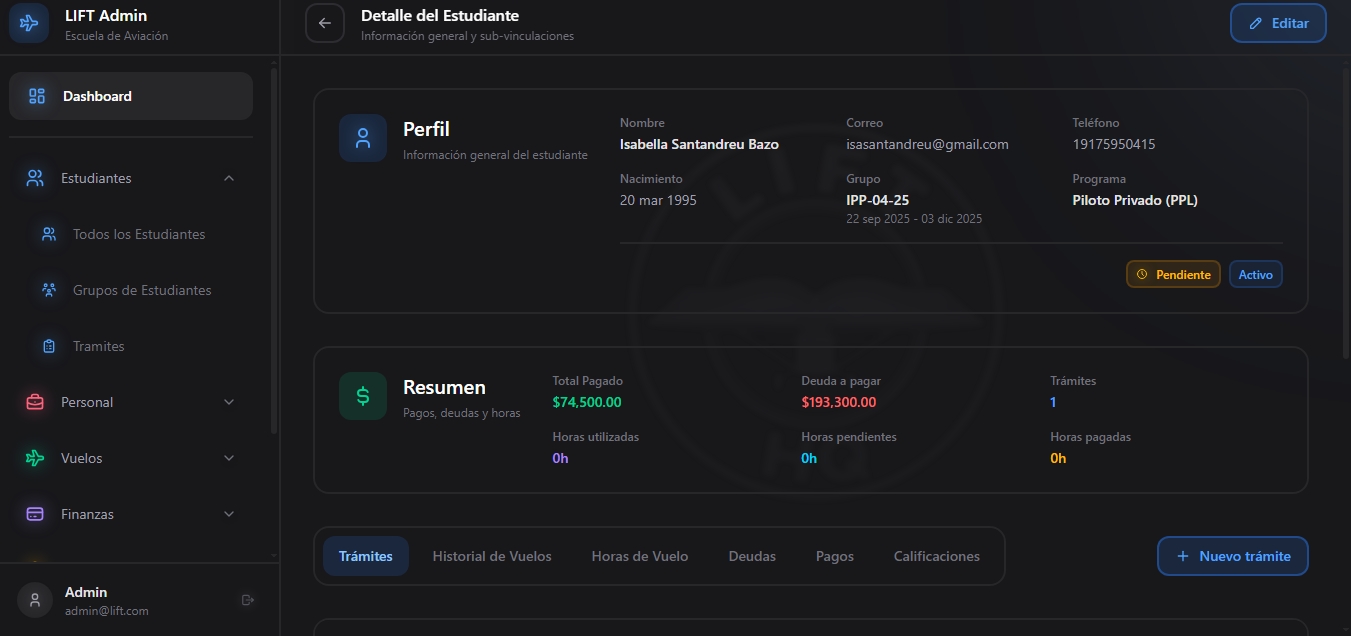Click the Nuevo trámite button
This screenshot has height=636, width=1351.
point(1232,556)
